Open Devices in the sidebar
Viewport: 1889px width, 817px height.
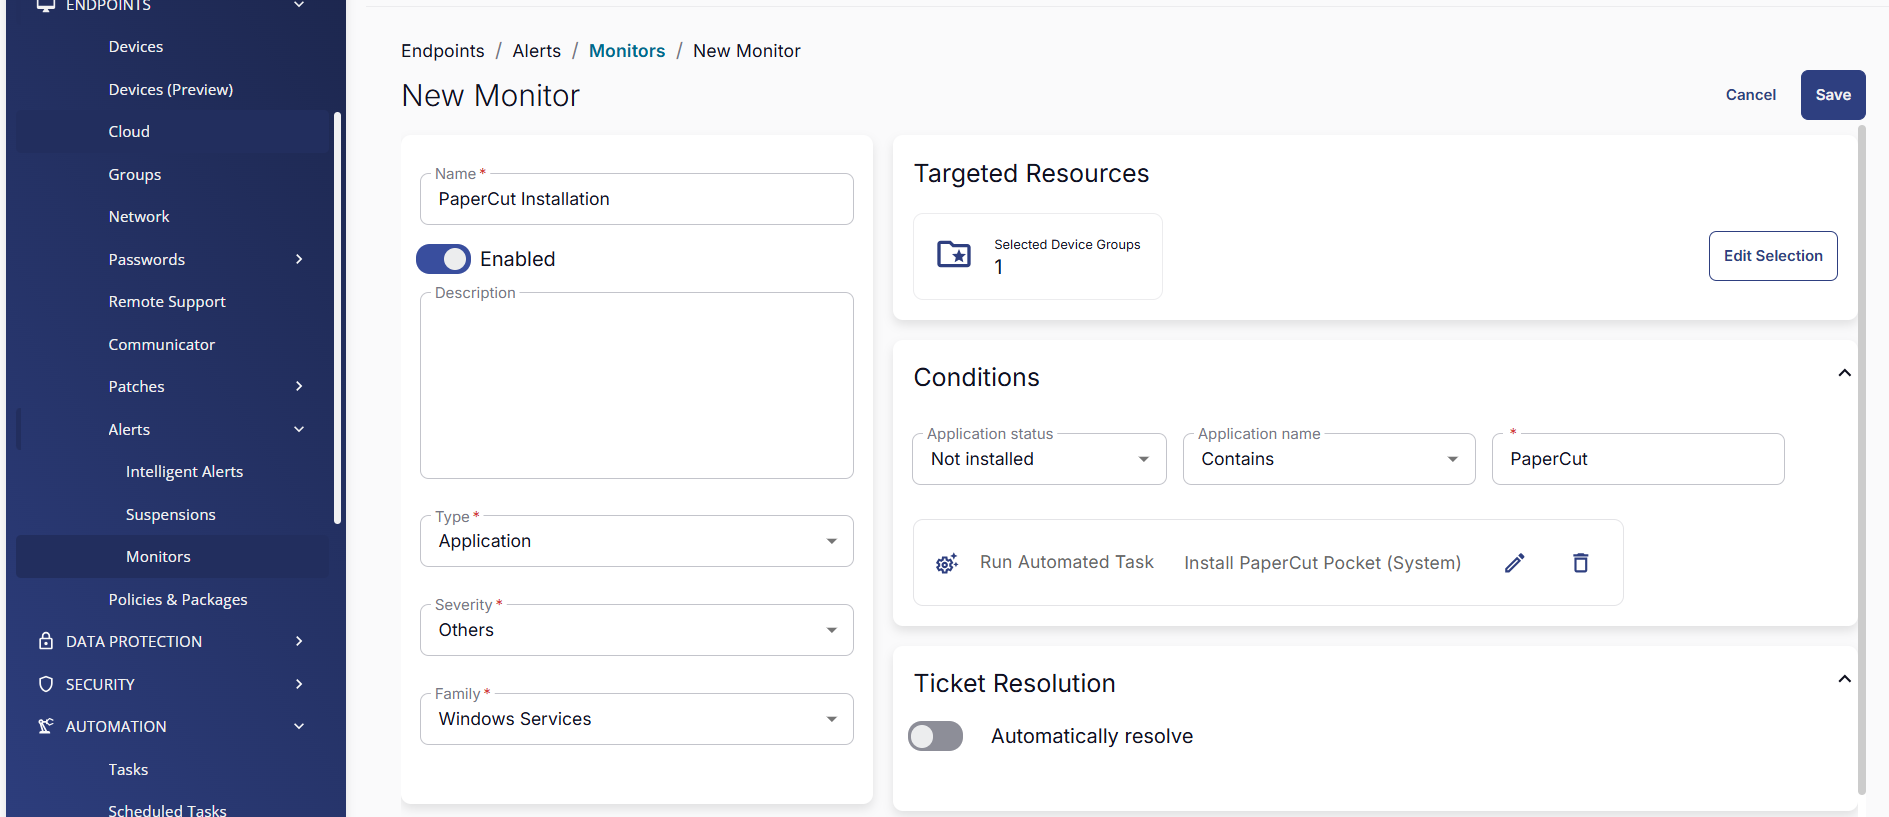pos(136,47)
